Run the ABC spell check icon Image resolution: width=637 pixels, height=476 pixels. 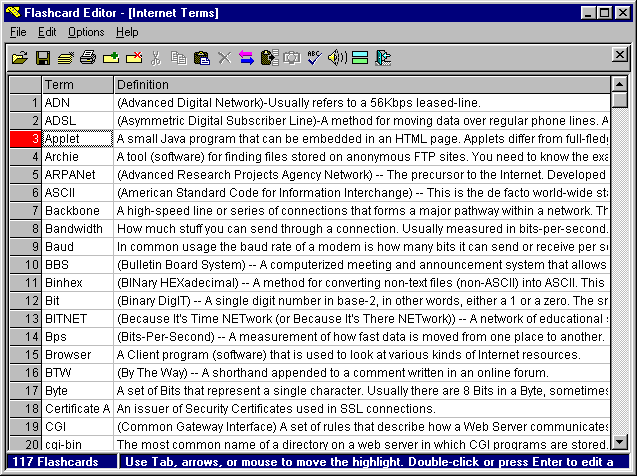pyautogui.click(x=314, y=58)
